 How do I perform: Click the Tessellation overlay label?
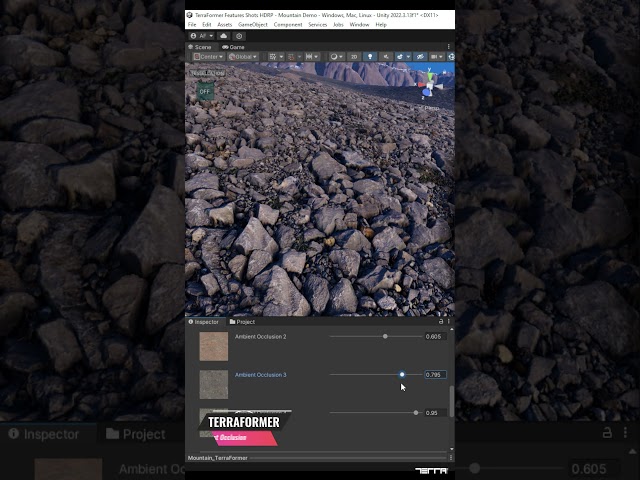click(x=208, y=73)
